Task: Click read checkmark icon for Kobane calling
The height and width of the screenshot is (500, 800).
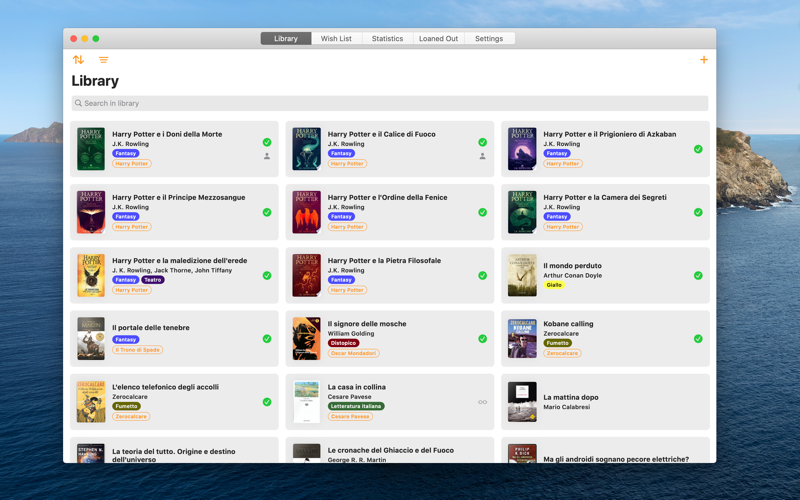Action: (x=698, y=339)
